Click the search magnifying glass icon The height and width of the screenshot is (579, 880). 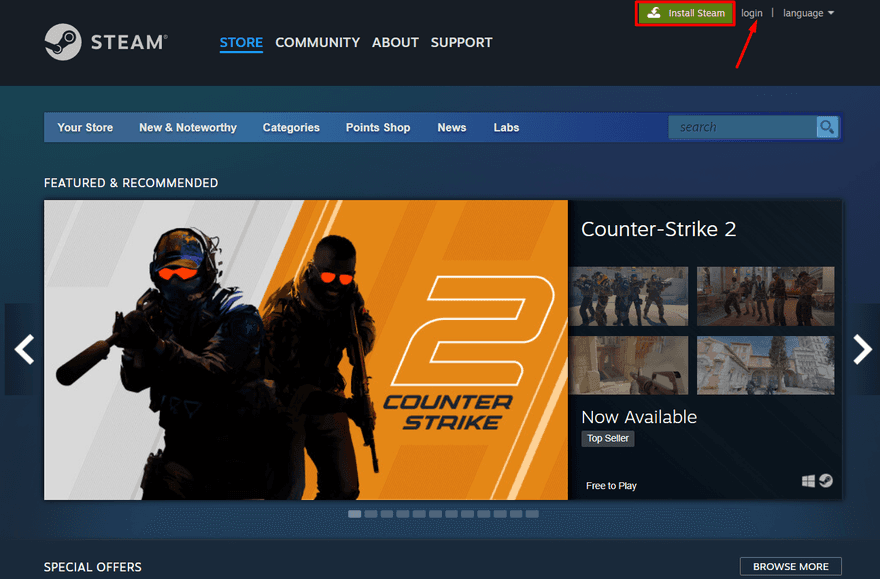[x=826, y=127]
